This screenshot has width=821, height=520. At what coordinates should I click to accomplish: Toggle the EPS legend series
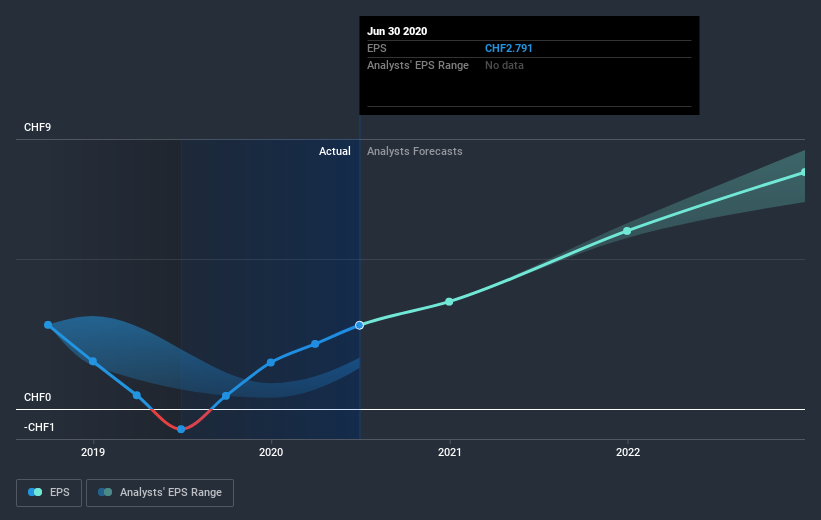(49, 493)
